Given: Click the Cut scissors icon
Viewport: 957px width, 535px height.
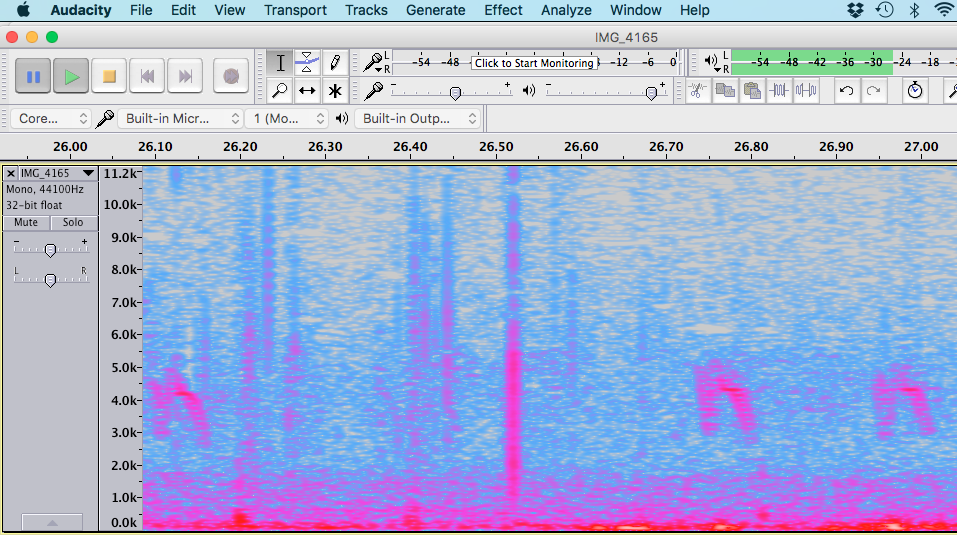Looking at the screenshot, I should click(699, 91).
